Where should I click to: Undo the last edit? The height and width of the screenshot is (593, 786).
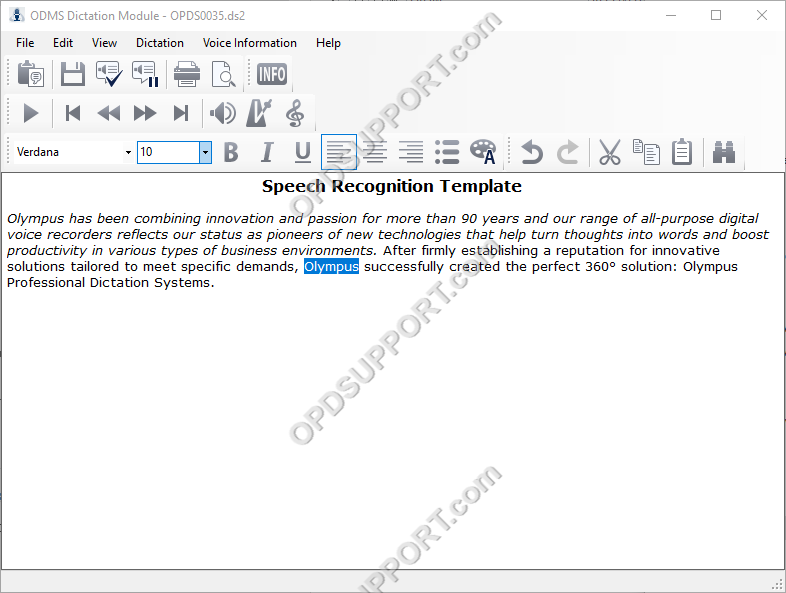pyautogui.click(x=532, y=152)
